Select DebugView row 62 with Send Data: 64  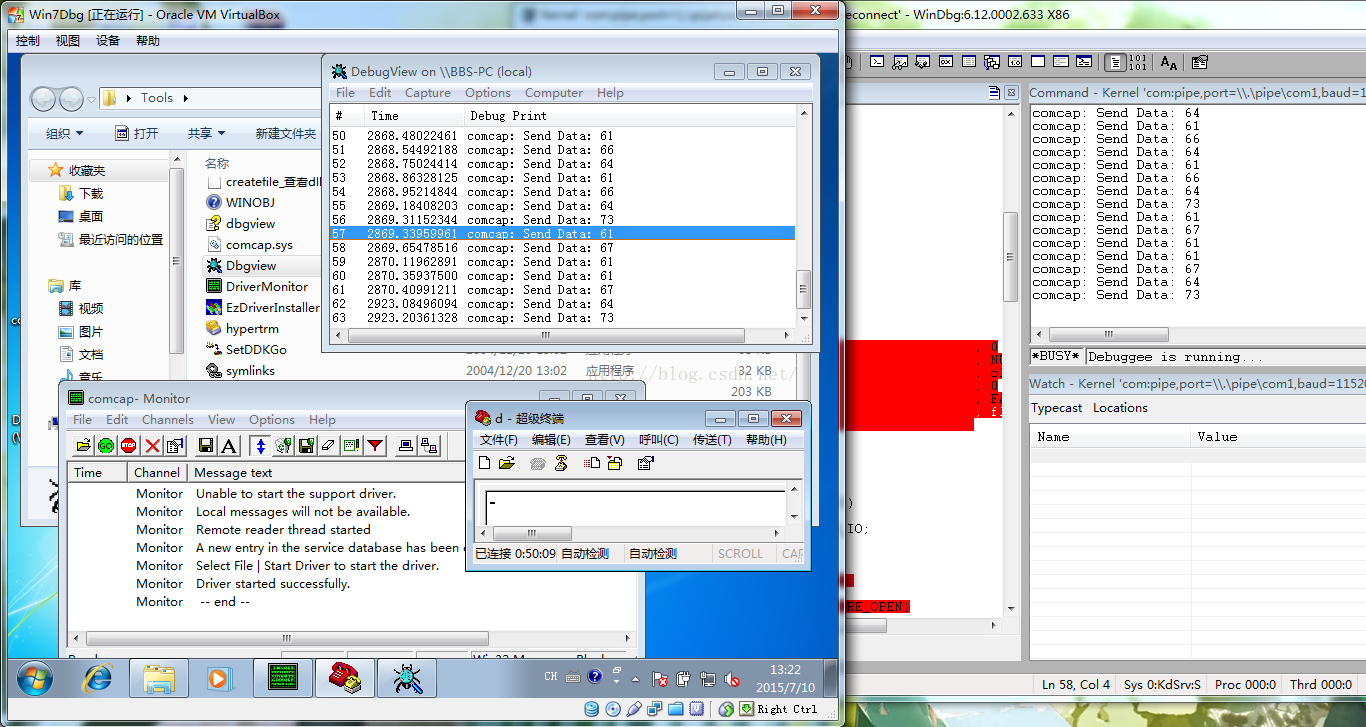[x=563, y=304]
